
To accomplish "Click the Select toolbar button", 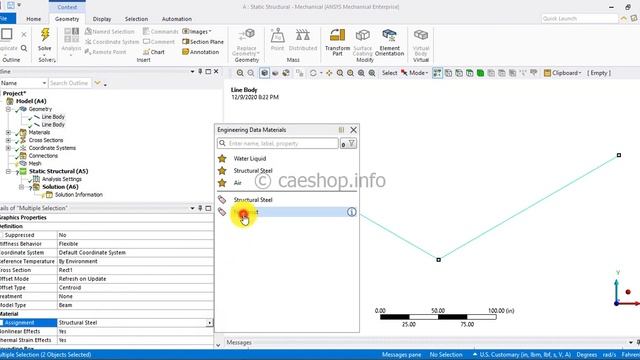I will [389, 73].
